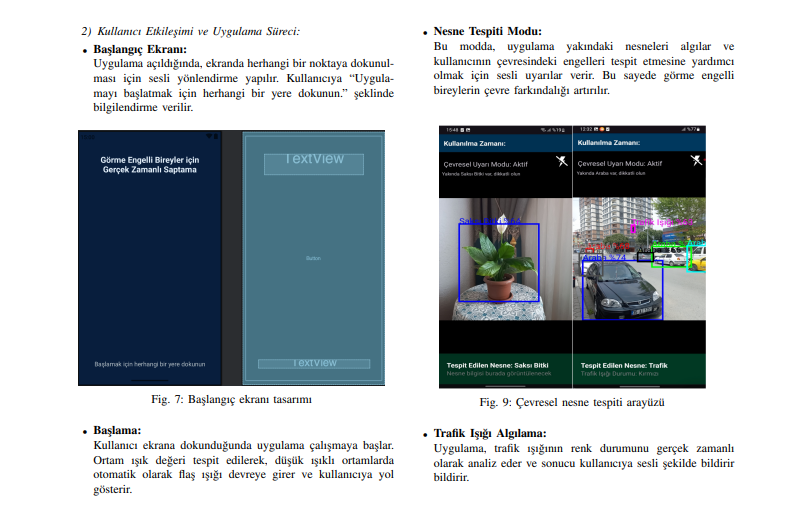
Task: Click the warning 'Yakında Araba var, dikkatli olun'
Action: coord(611,173)
